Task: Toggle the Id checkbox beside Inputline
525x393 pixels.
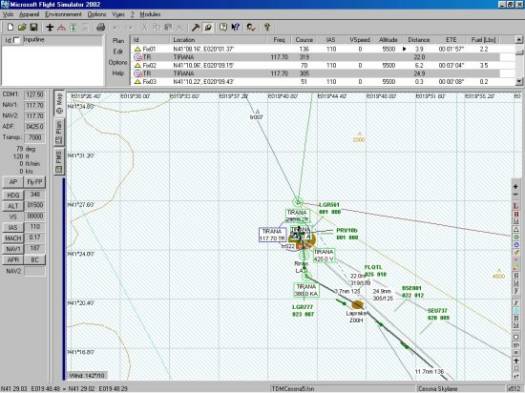Action: click(x=16, y=41)
